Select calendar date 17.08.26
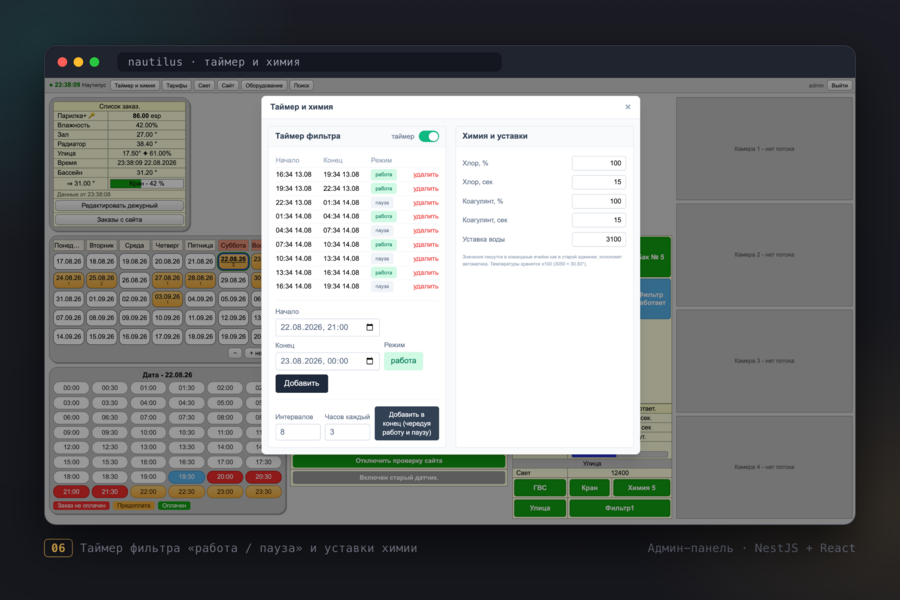Viewport: 900px width, 600px height. 68,261
